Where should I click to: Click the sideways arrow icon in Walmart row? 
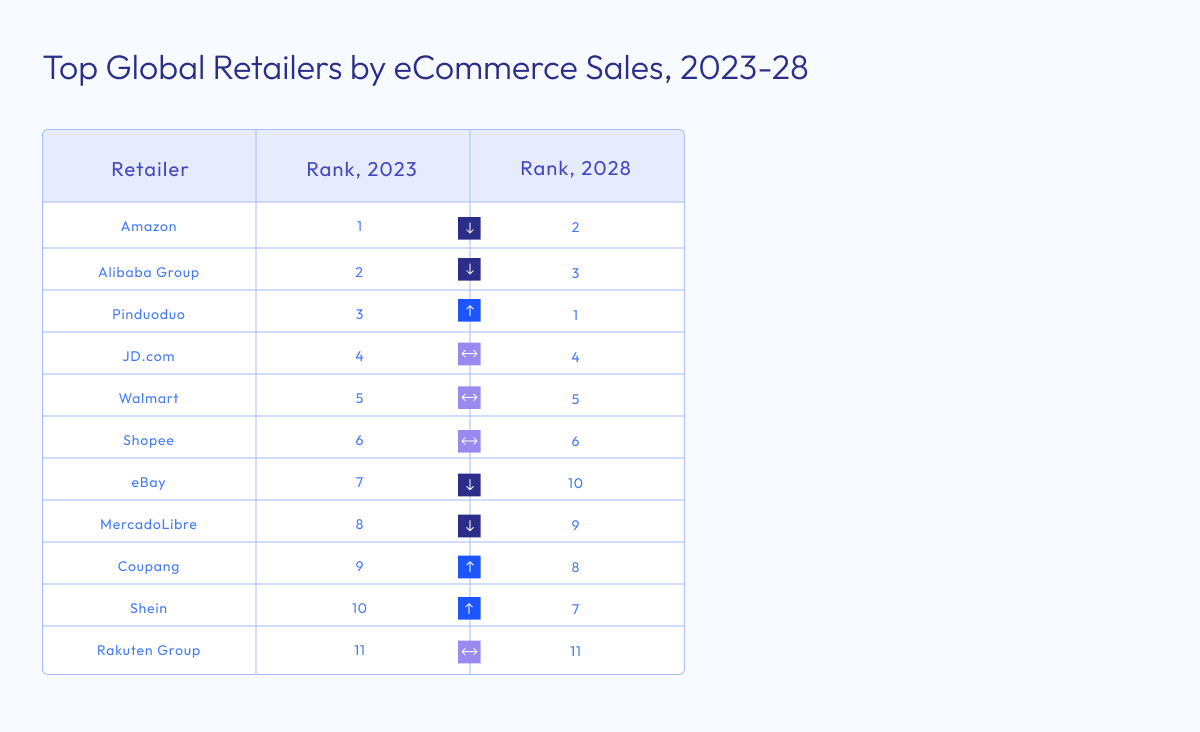click(x=469, y=397)
